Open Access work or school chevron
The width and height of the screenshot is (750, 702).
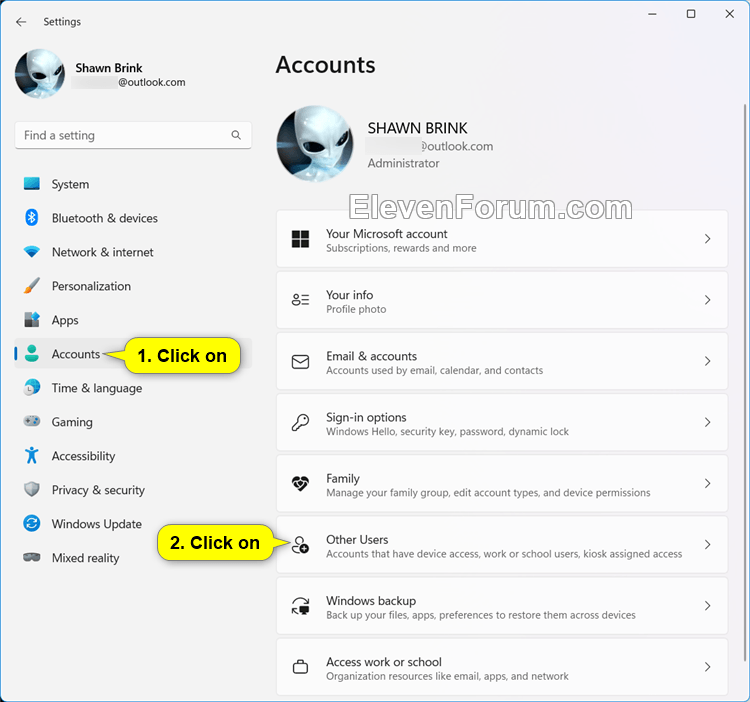point(707,667)
